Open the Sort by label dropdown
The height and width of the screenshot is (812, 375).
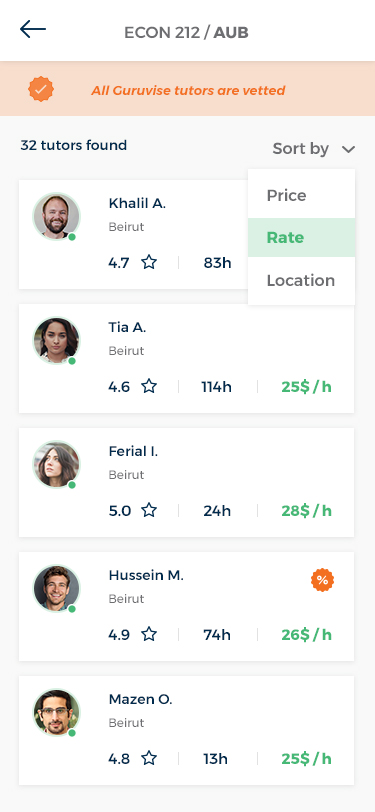300,149
